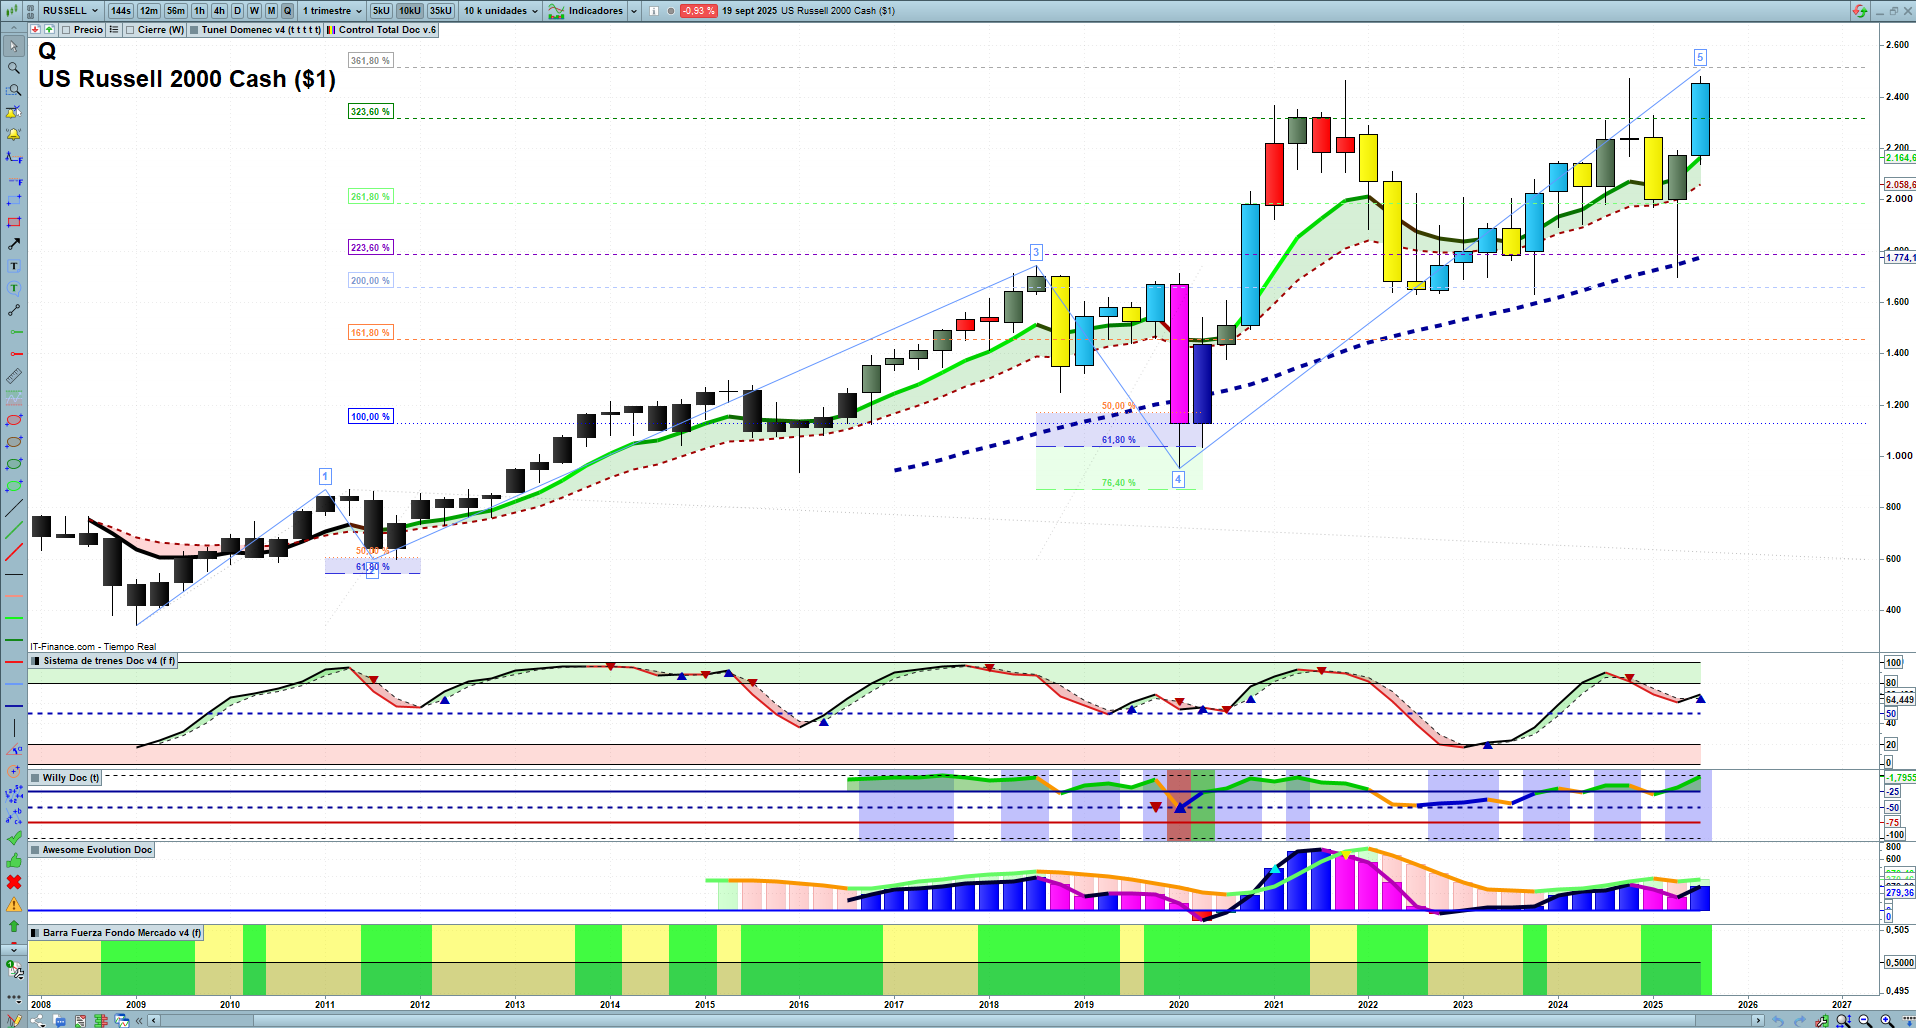Select the alert-with-cursor bell tool

point(14,112)
